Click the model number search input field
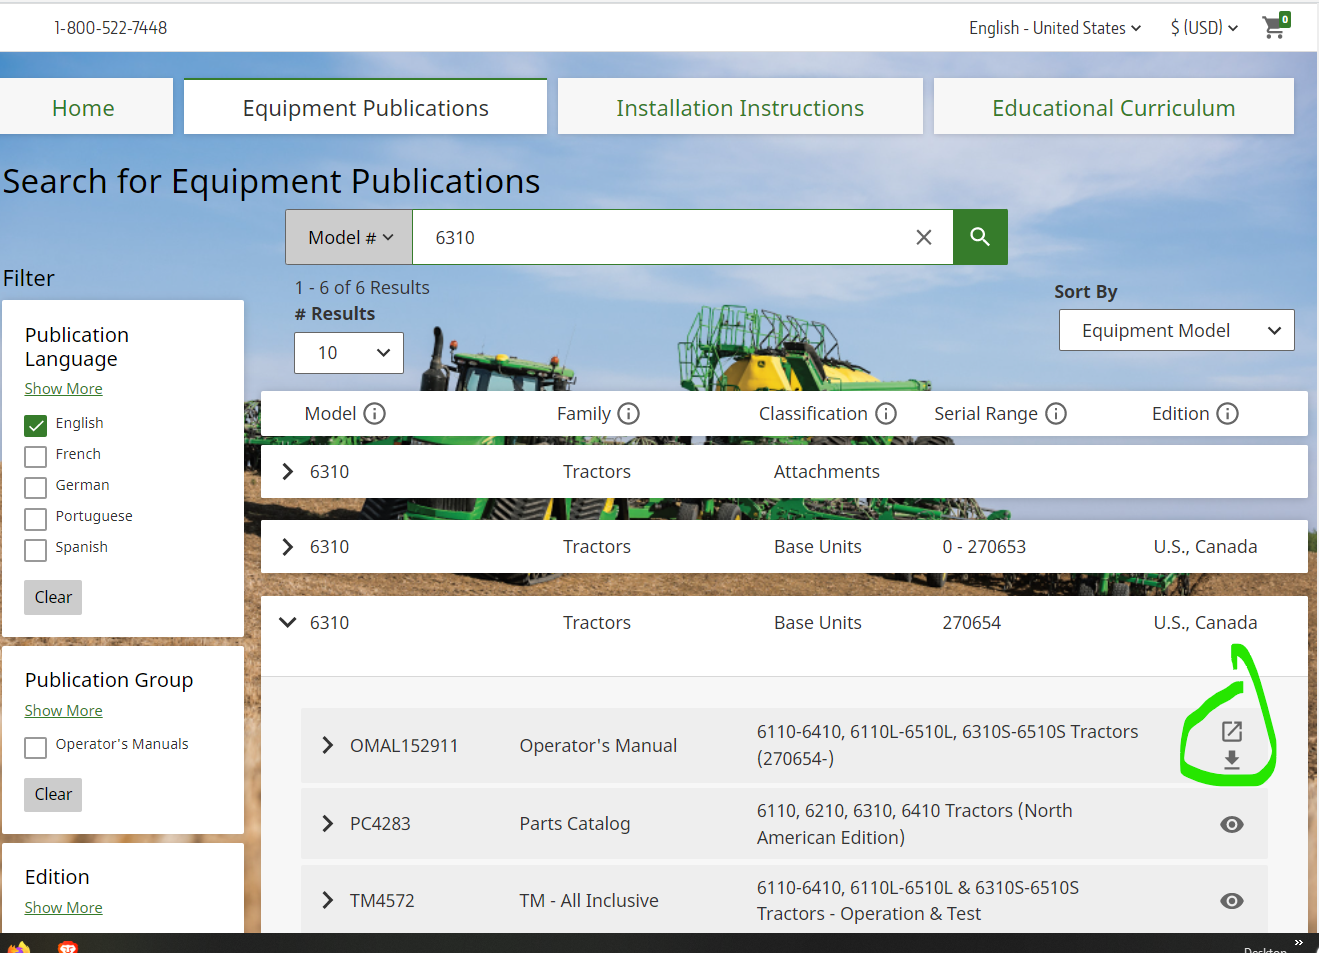 (660, 237)
